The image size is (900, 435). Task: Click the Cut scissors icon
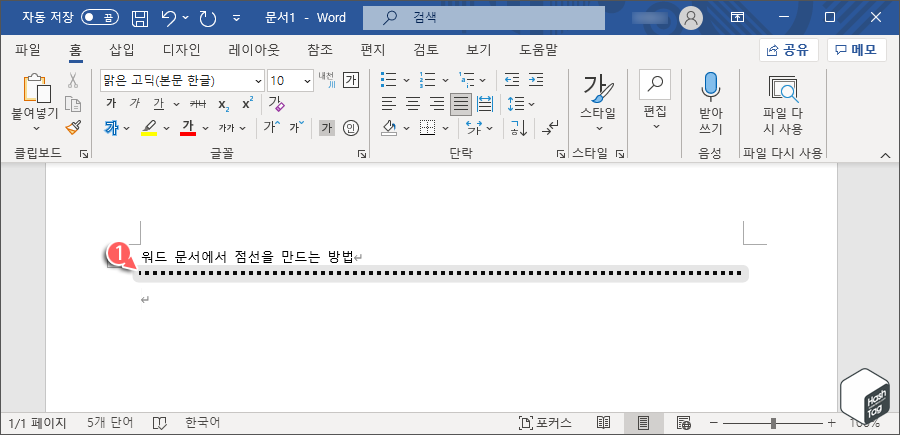click(73, 80)
